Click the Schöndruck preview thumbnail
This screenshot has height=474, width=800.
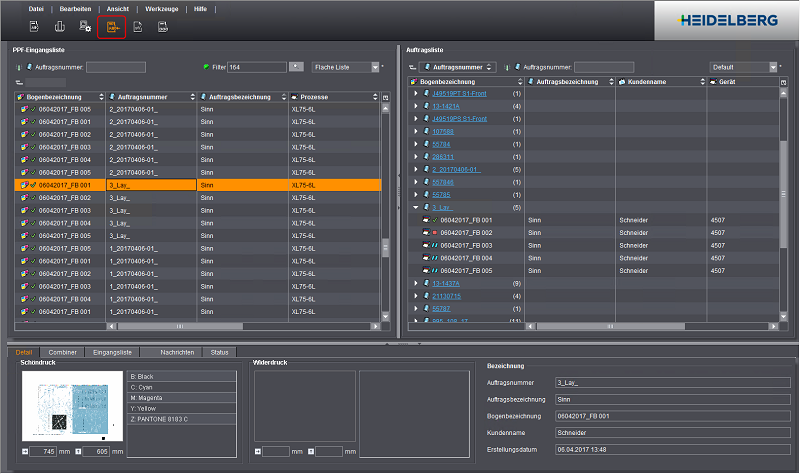tap(72, 406)
